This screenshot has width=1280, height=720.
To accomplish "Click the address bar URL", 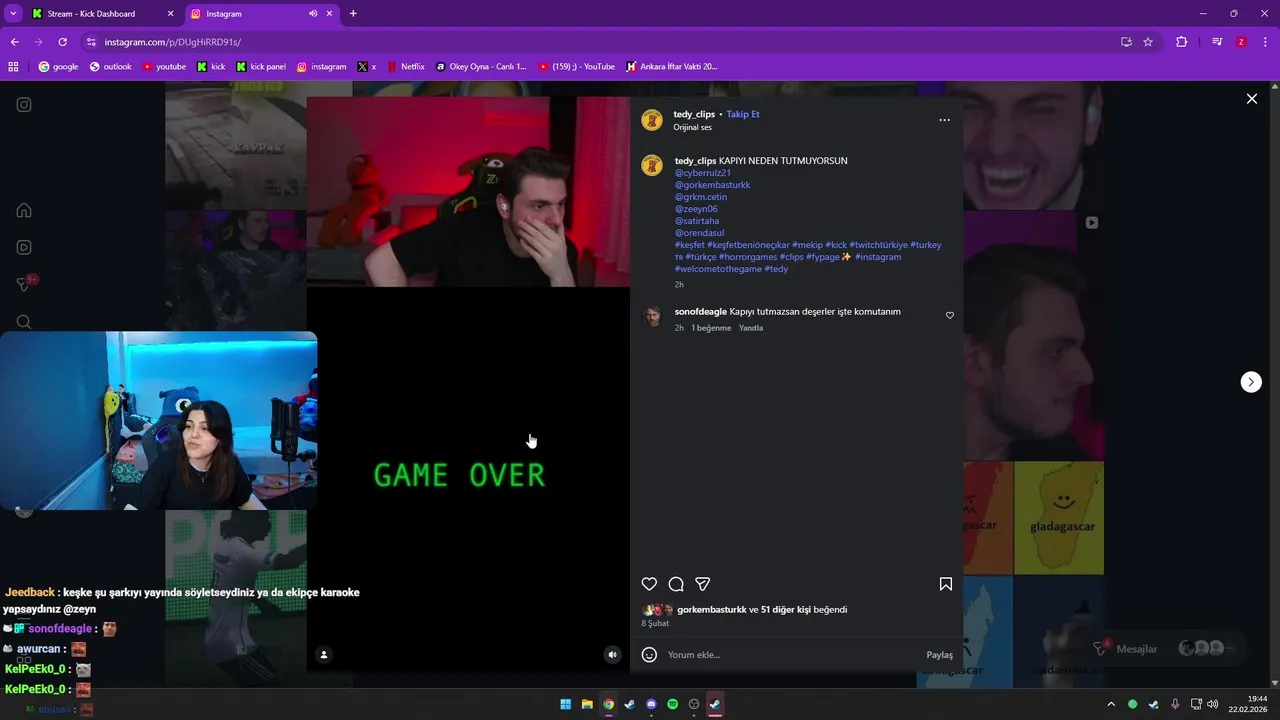I will (172, 42).
